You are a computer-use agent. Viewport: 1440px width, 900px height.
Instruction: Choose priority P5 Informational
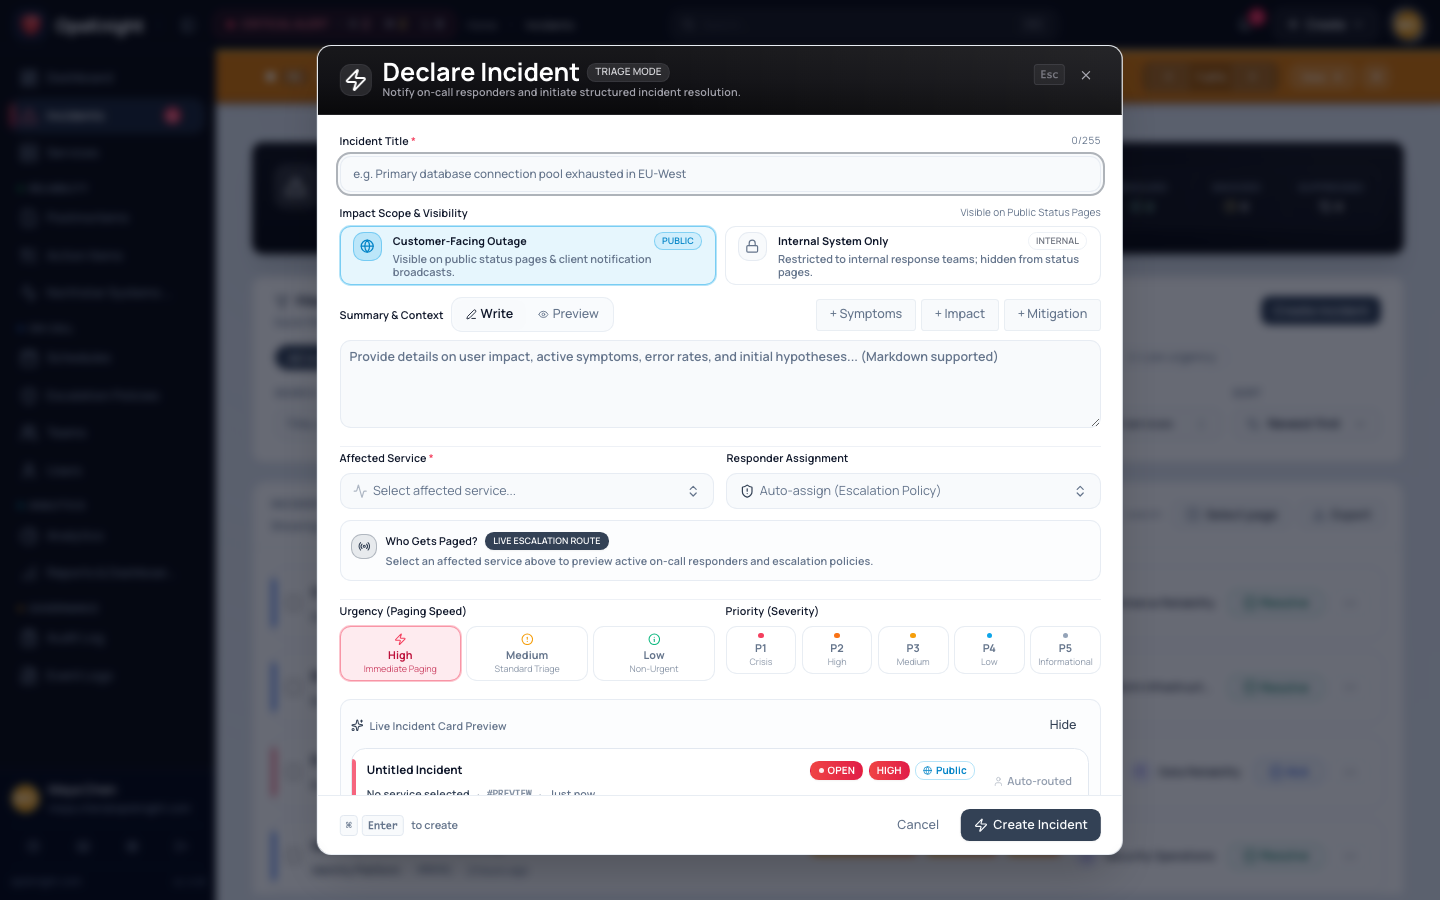pos(1065,650)
